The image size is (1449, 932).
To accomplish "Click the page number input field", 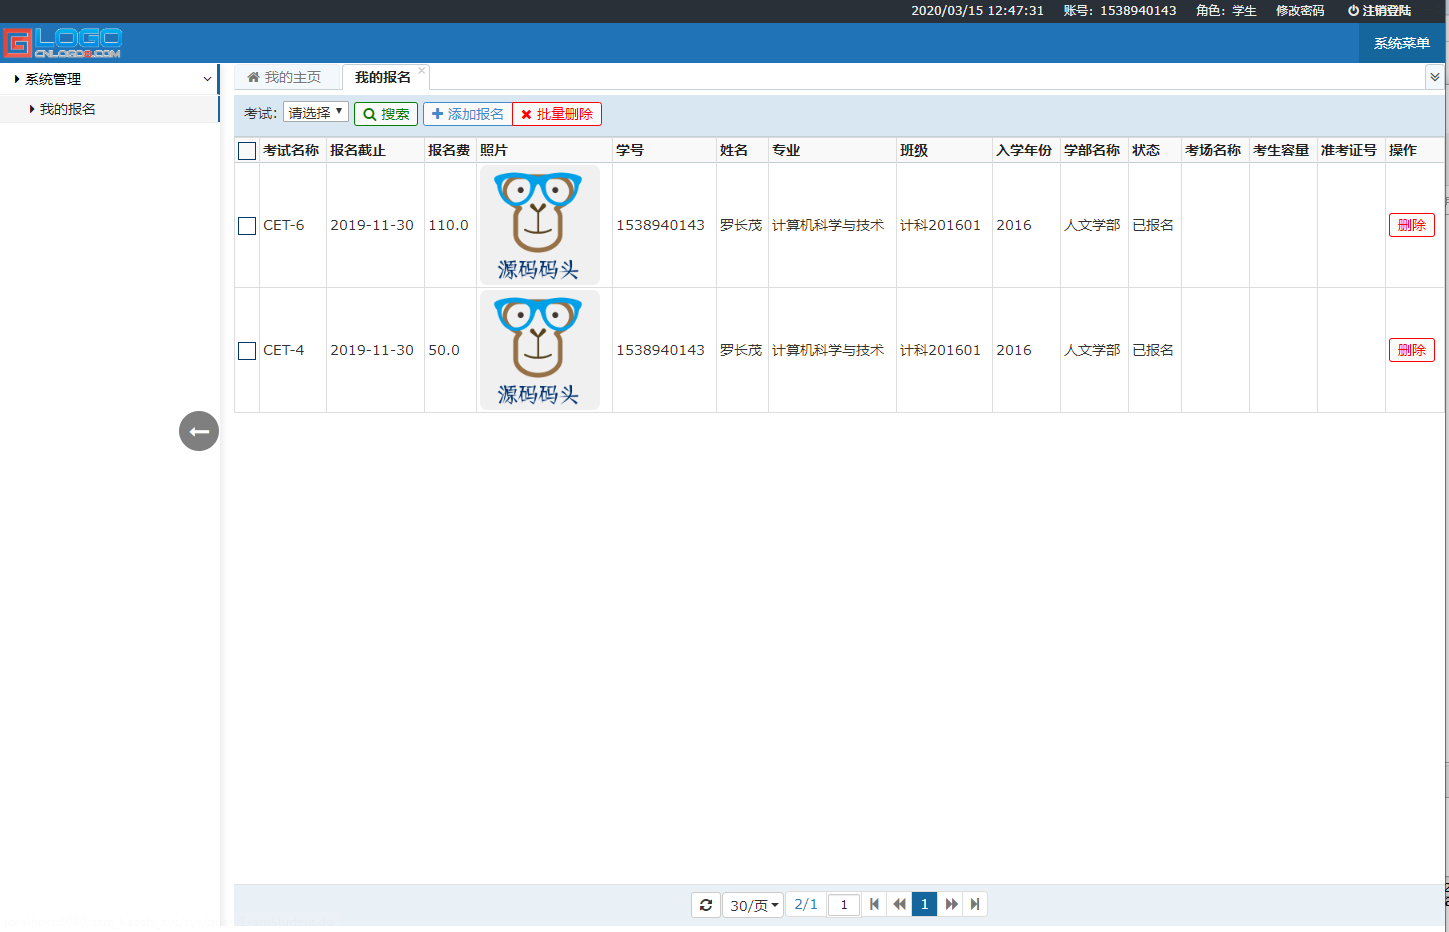I will point(843,905).
